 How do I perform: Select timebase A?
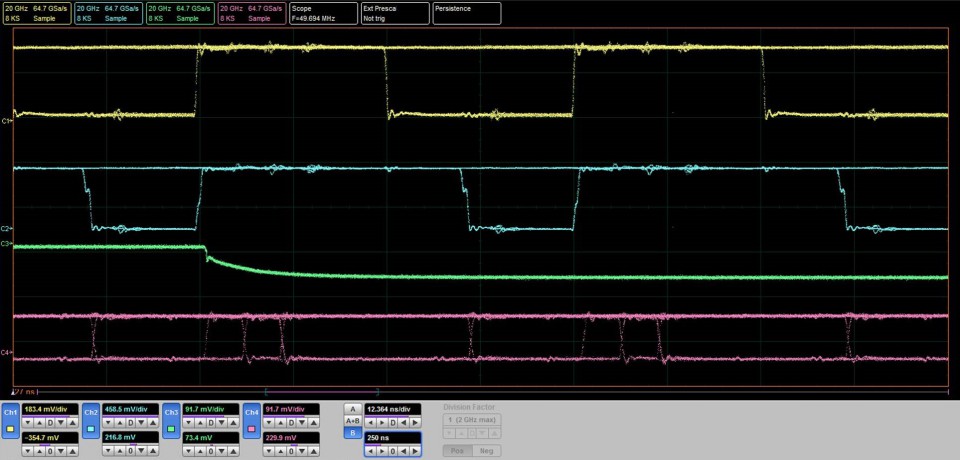351,409
